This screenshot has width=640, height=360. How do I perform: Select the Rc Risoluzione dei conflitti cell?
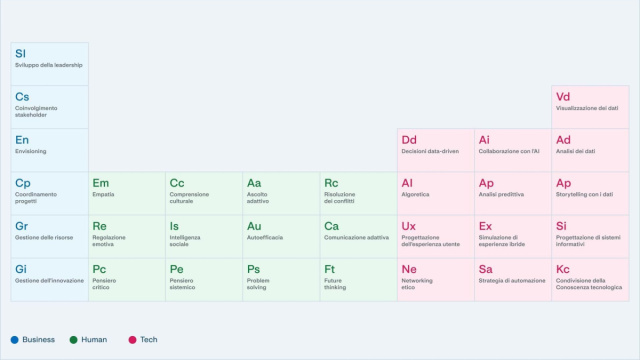tap(359, 193)
